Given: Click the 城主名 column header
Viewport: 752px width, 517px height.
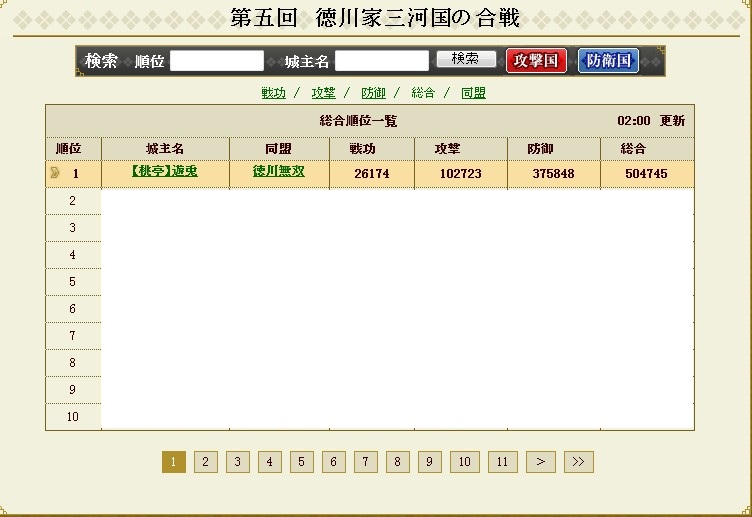Looking at the screenshot, I should (165, 149).
